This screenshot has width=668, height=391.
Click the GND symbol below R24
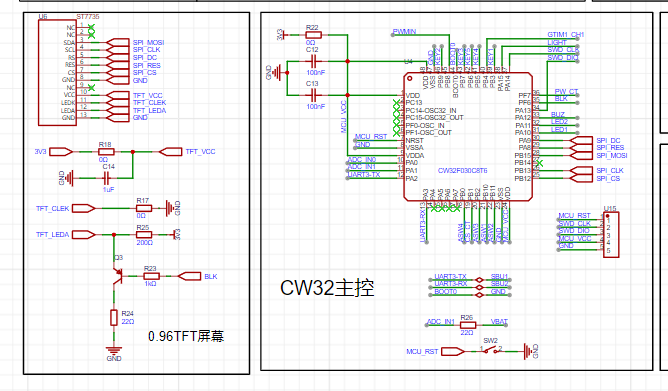[x=114, y=351]
